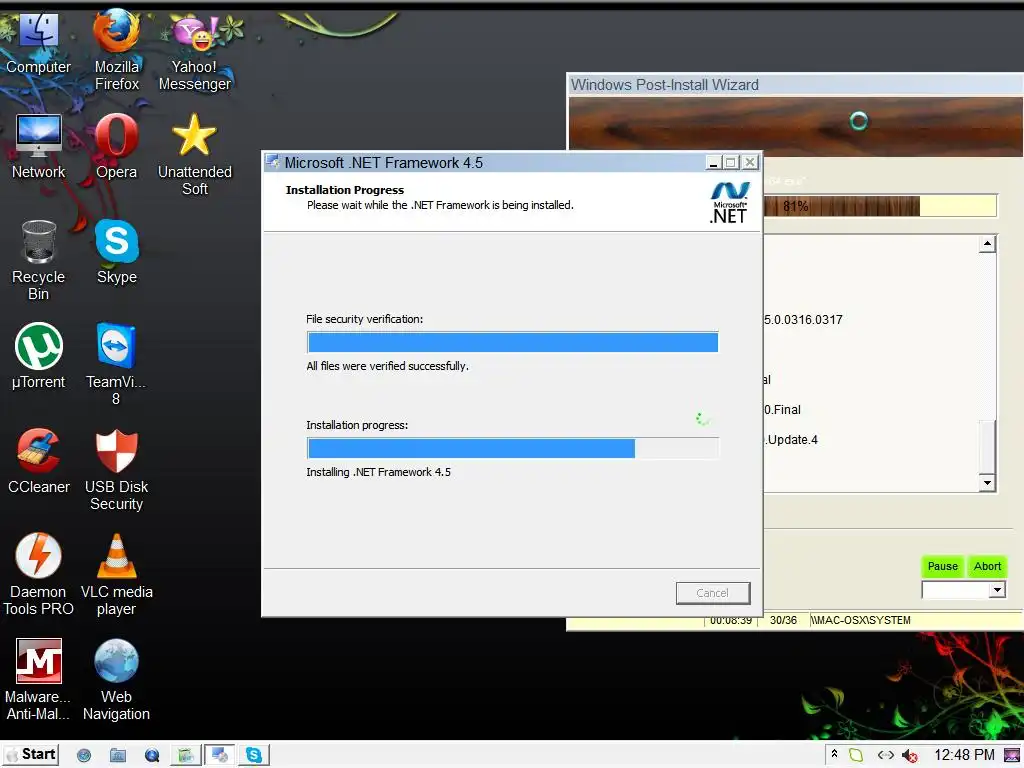Screen dimensions: 1024x768
Task: Click the Start button
Action: tap(31, 754)
